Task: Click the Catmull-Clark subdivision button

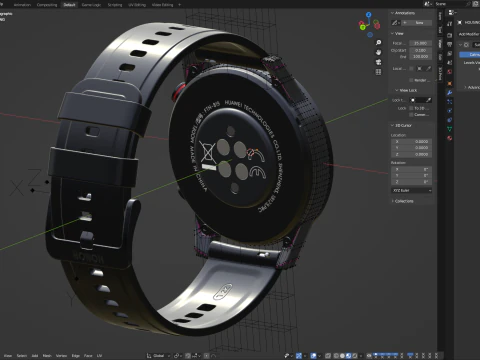Action: 470,54
